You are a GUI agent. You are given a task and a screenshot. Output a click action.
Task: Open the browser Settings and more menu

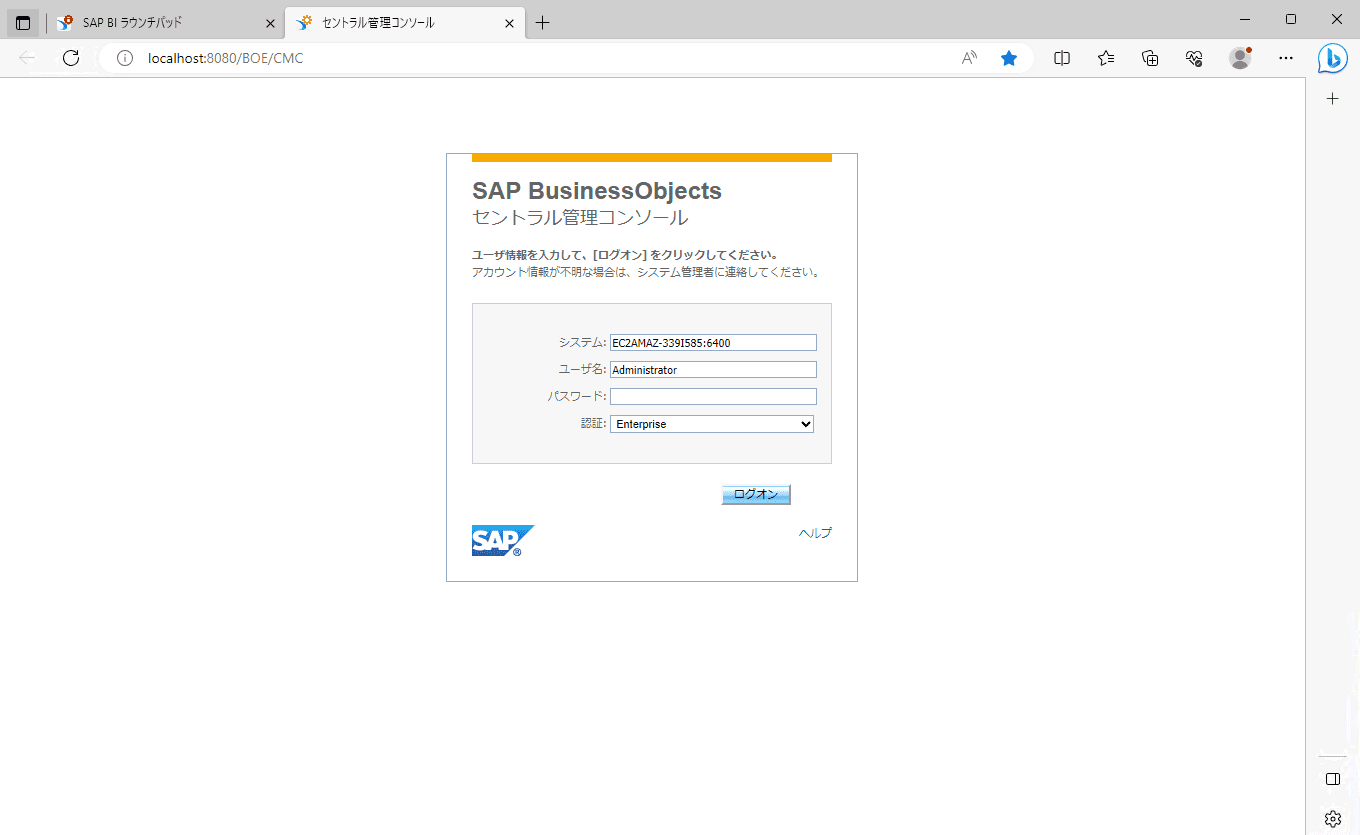tap(1286, 58)
